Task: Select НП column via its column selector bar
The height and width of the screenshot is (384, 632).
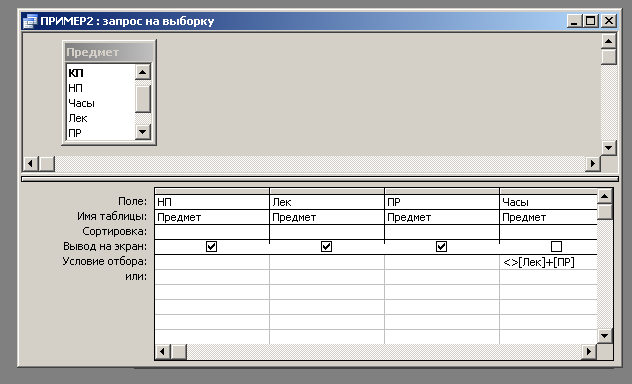Action: point(212,191)
